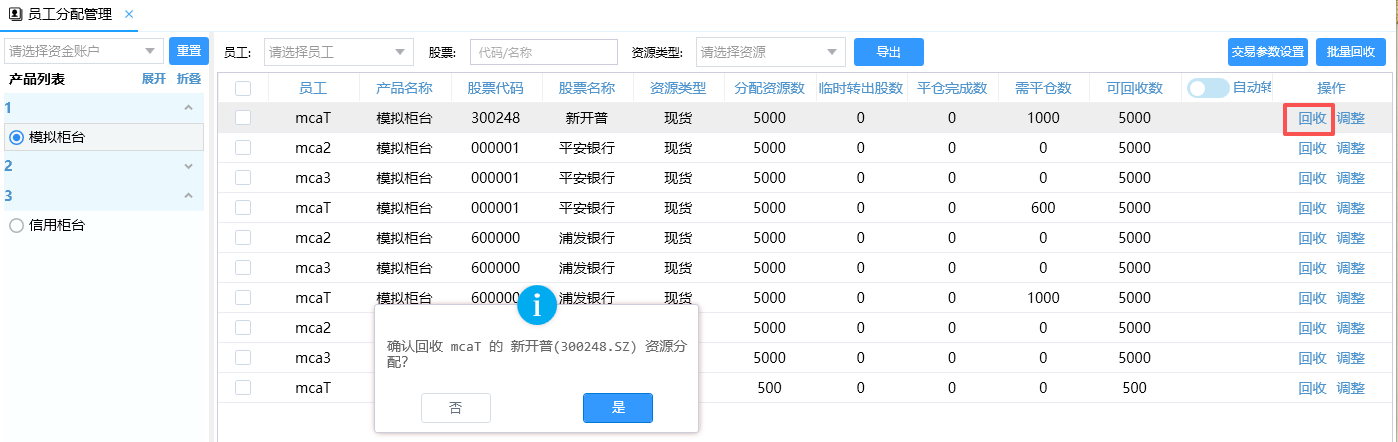Click the 折叠 link in product list

[x=189, y=79]
